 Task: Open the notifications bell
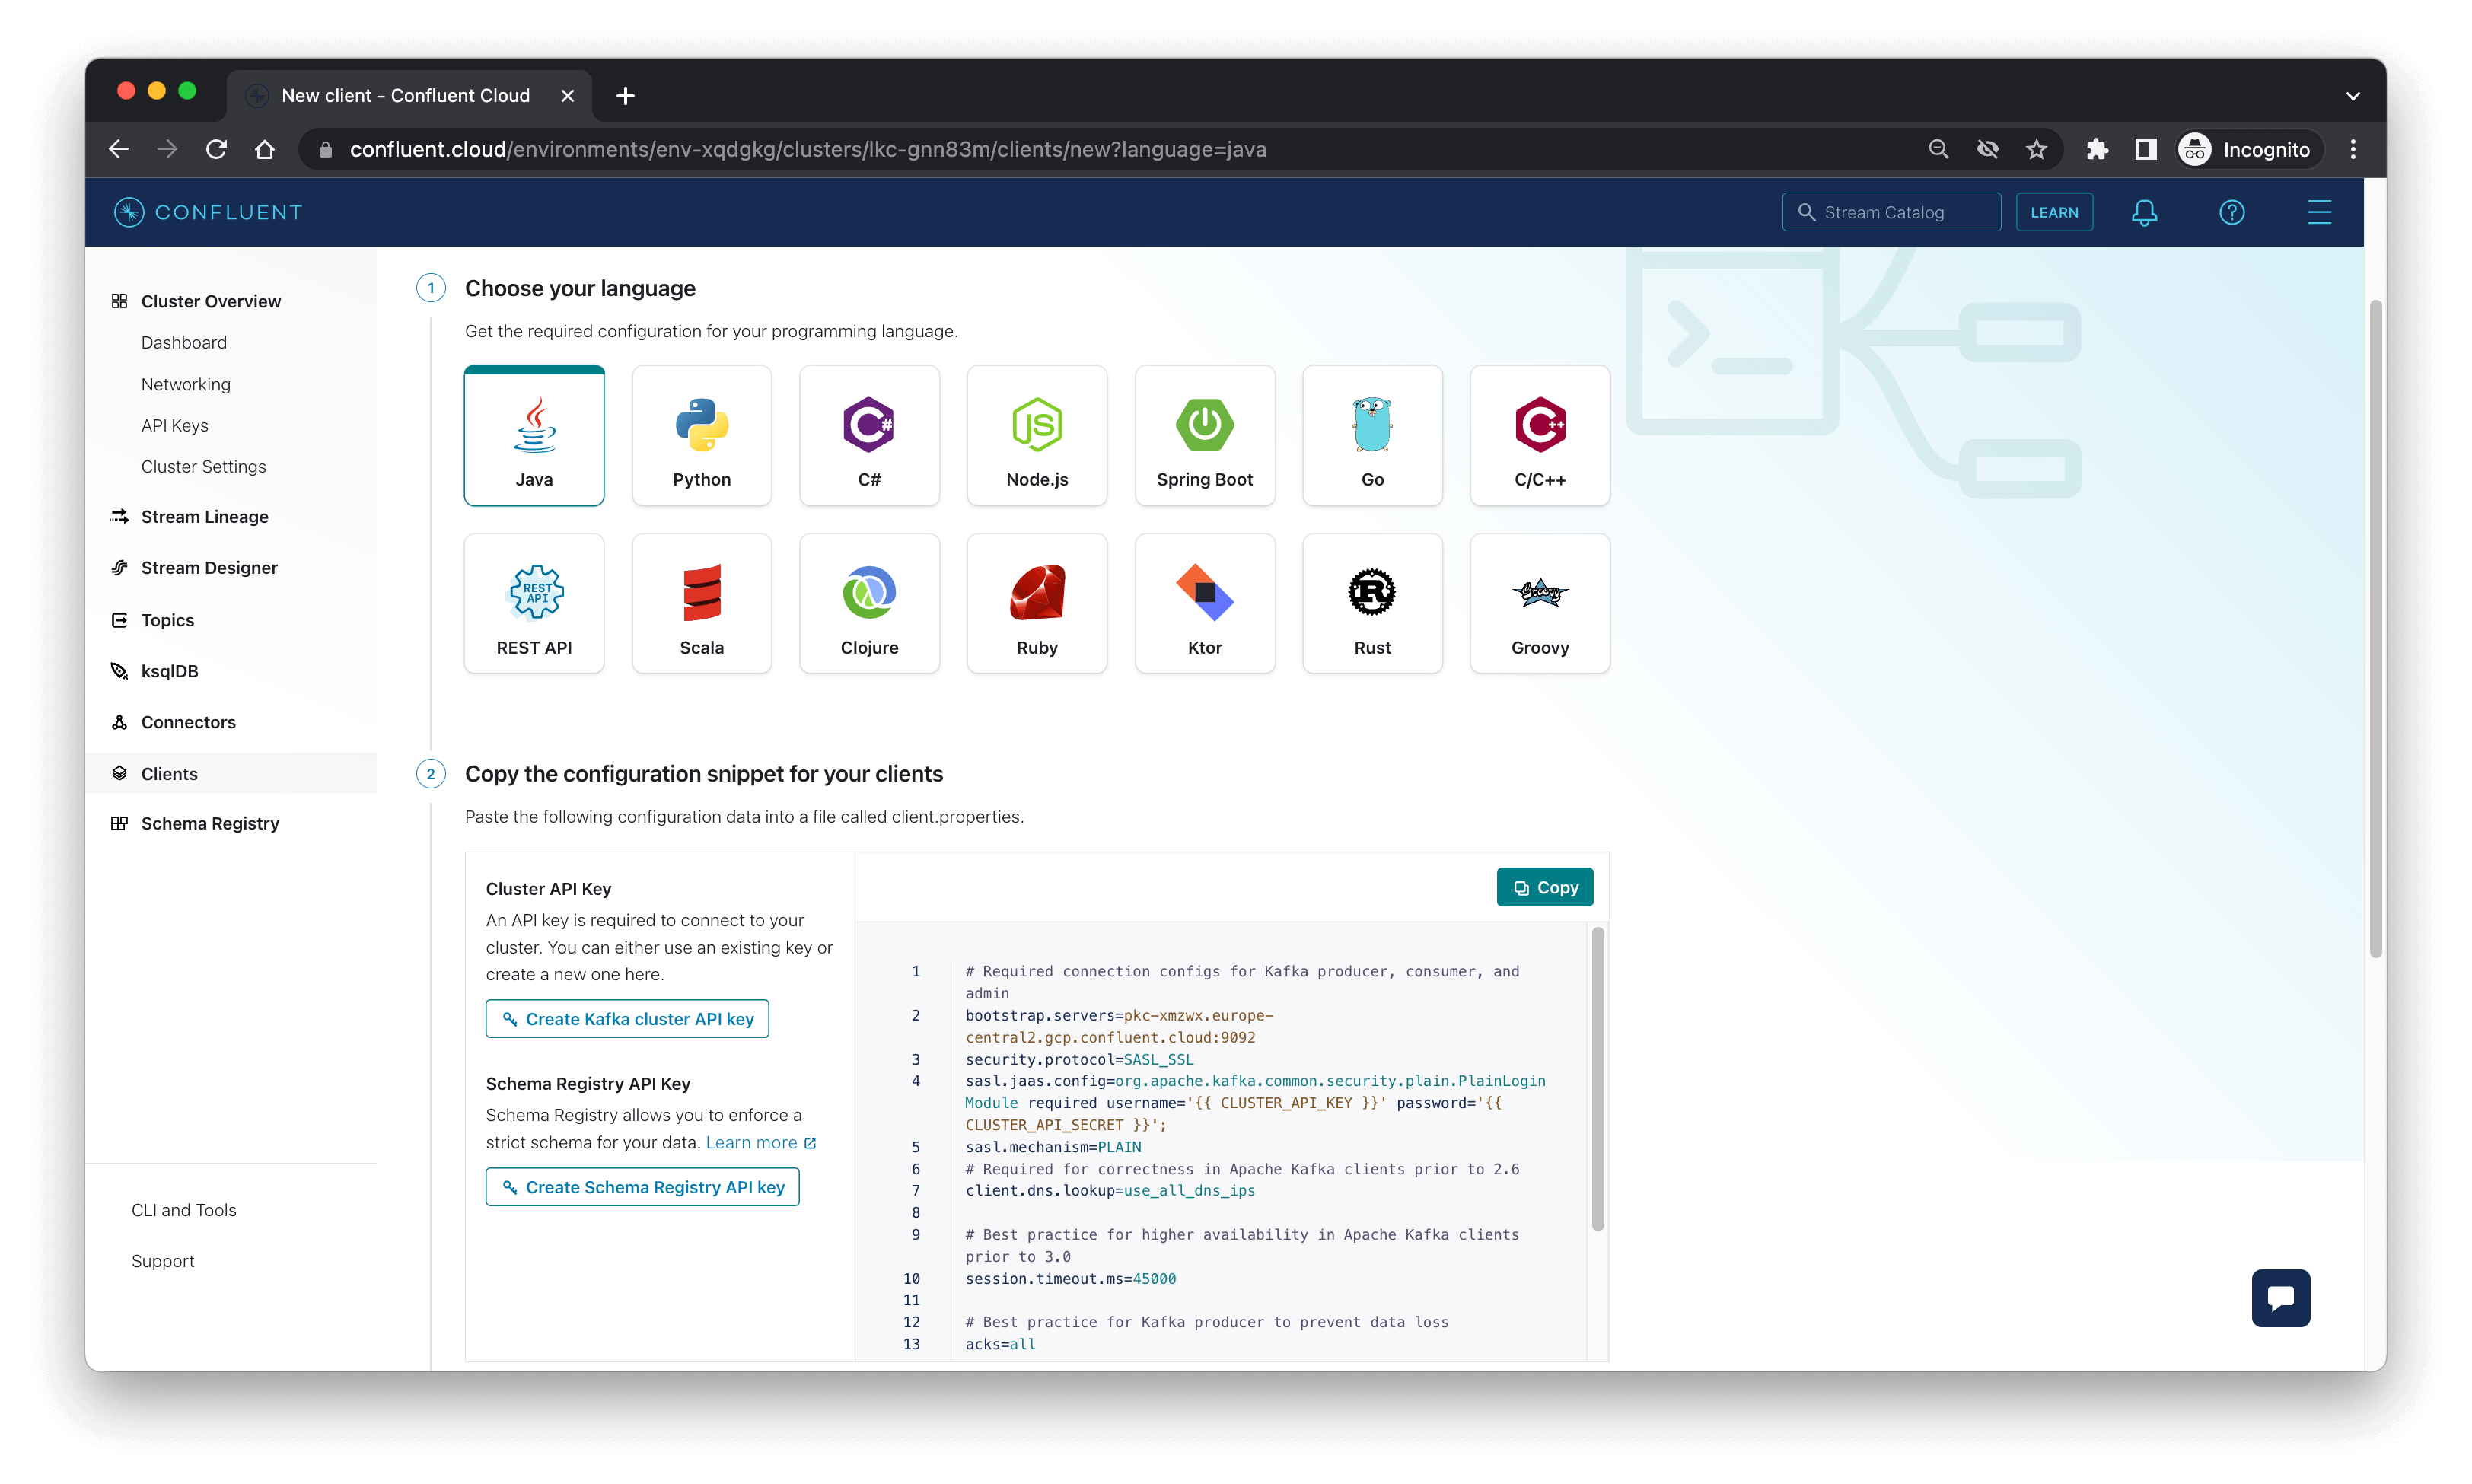tap(2144, 212)
